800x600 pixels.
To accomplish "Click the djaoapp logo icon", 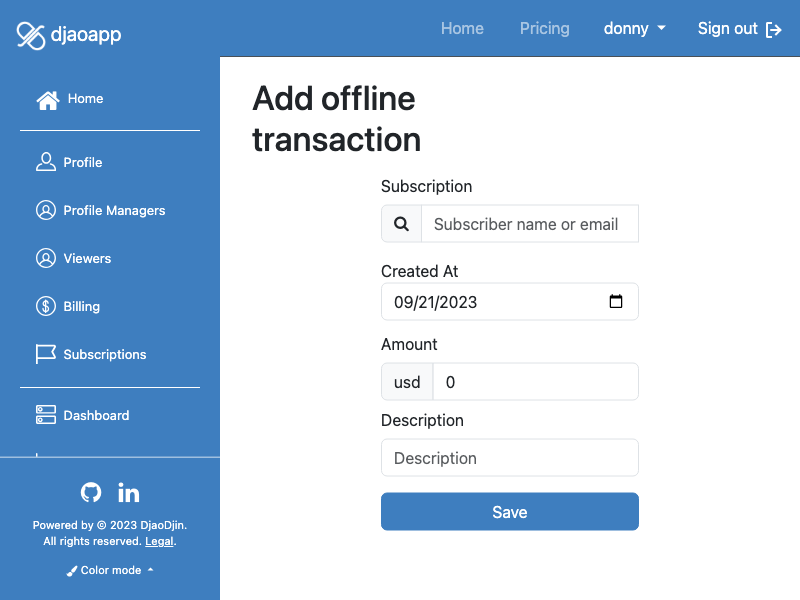I will (x=31, y=36).
